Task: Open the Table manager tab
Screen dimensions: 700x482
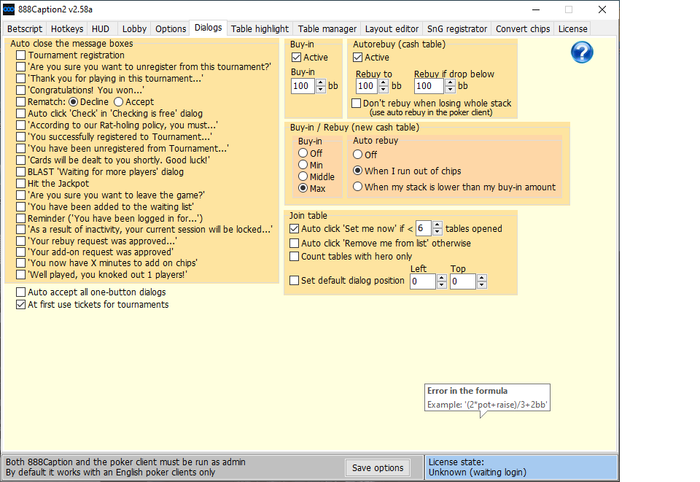Action: (x=327, y=29)
